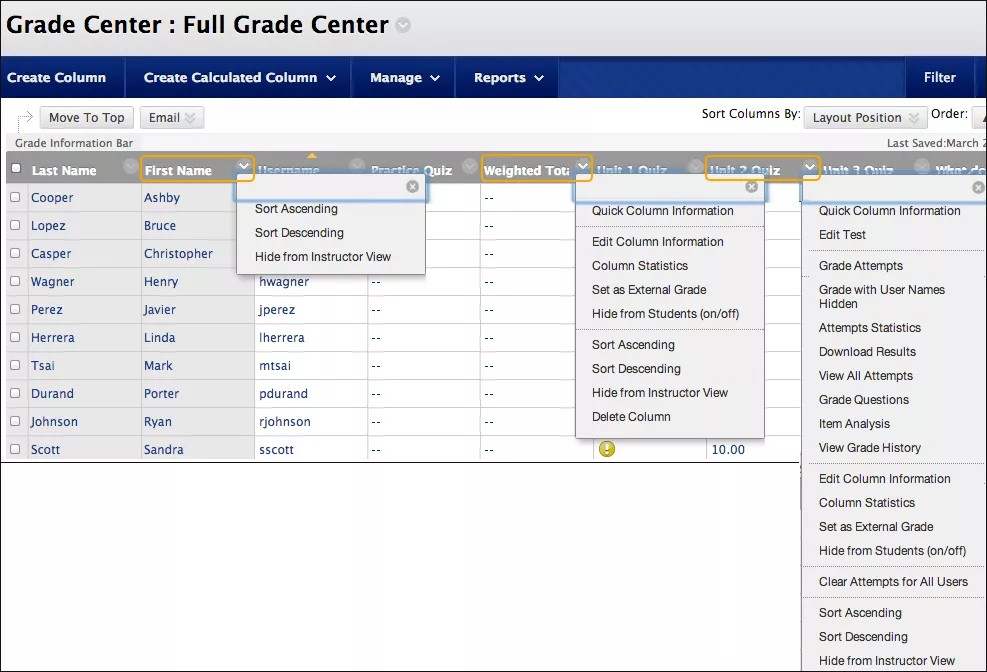Screen dimensions: 987x672
Task: Click the Last Name column chevron icon
Action: pyautogui.click(x=129, y=166)
